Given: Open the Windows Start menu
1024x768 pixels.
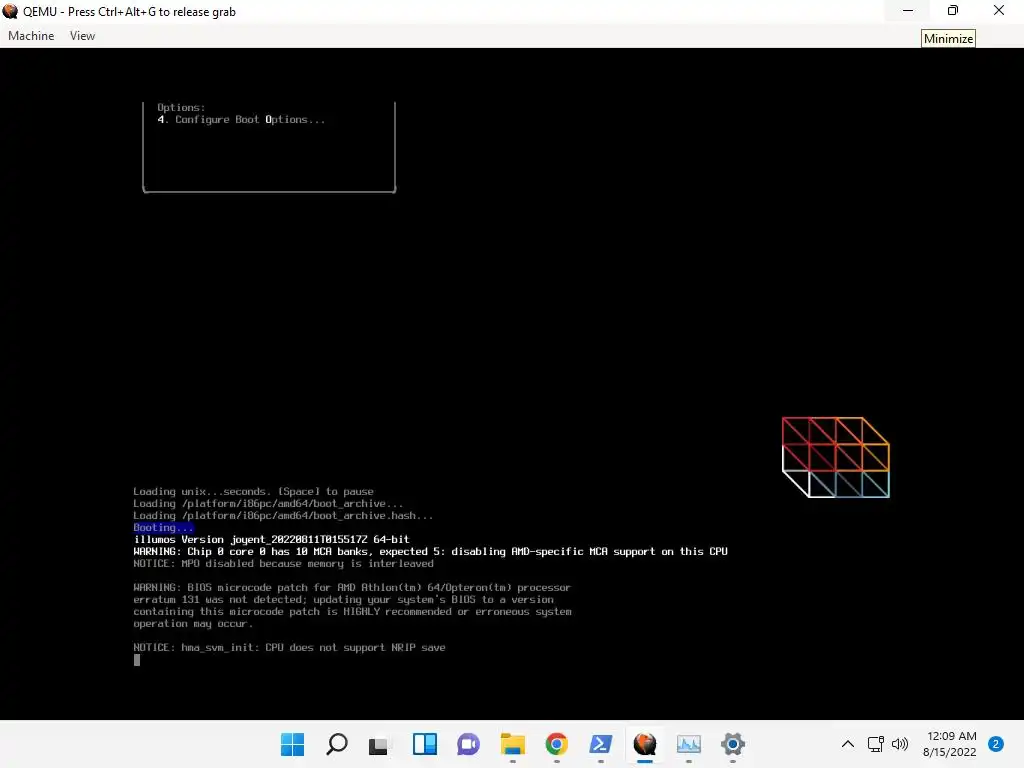Looking at the screenshot, I should click(x=293, y=744).
